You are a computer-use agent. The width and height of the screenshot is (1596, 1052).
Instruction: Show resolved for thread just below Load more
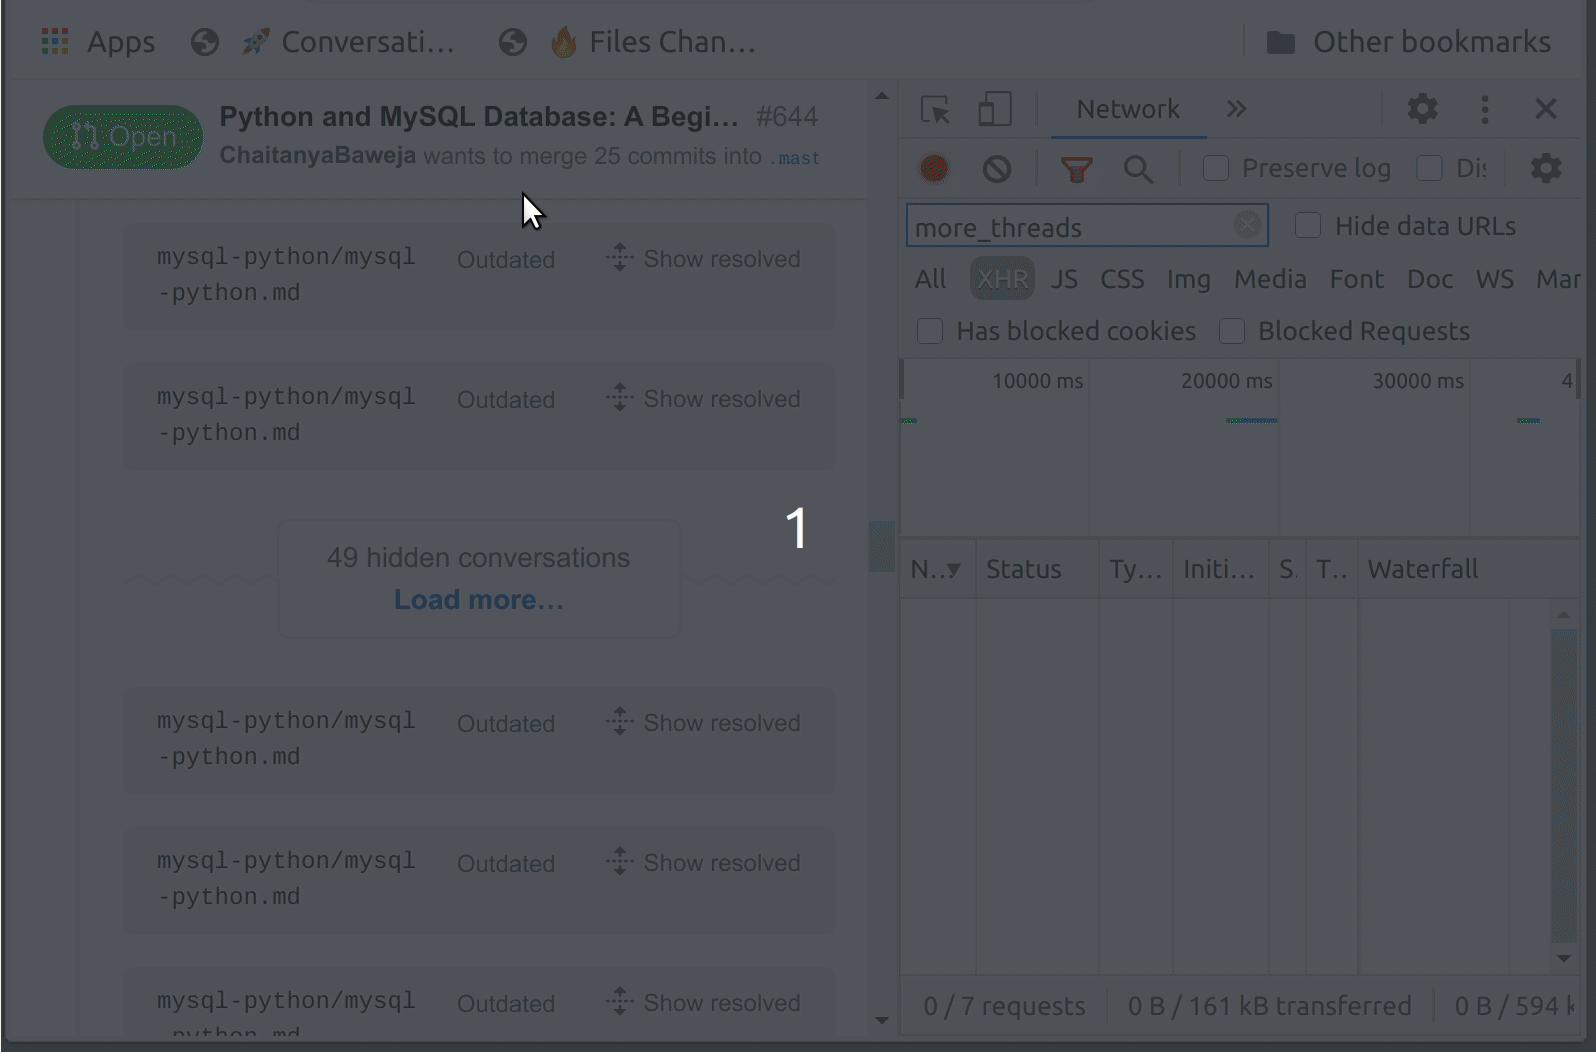coord(703,722)
